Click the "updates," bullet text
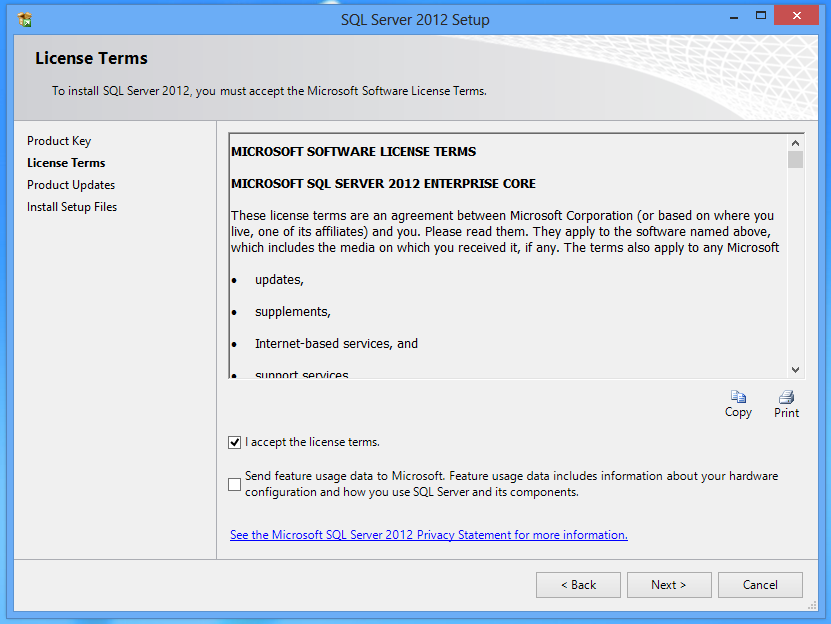 (279, 280)
